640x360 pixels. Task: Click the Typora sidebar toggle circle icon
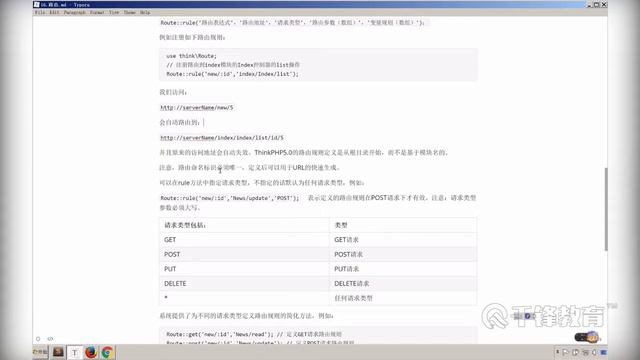tap(38, 339)
